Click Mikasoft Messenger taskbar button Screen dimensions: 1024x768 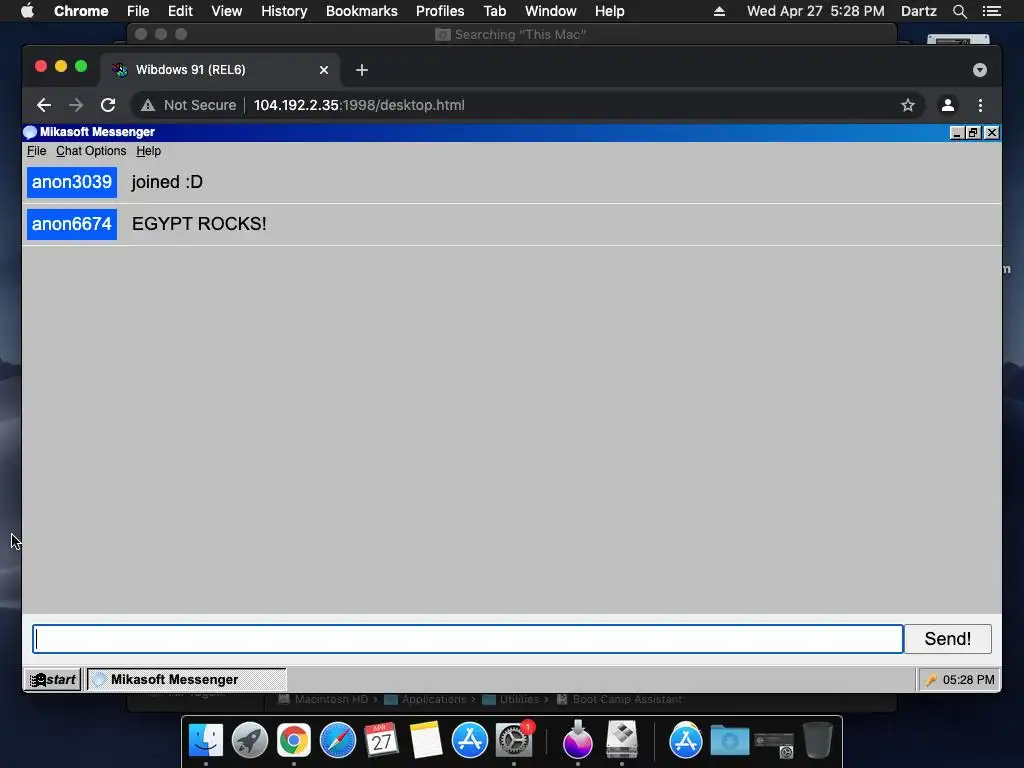click(187, 680)
